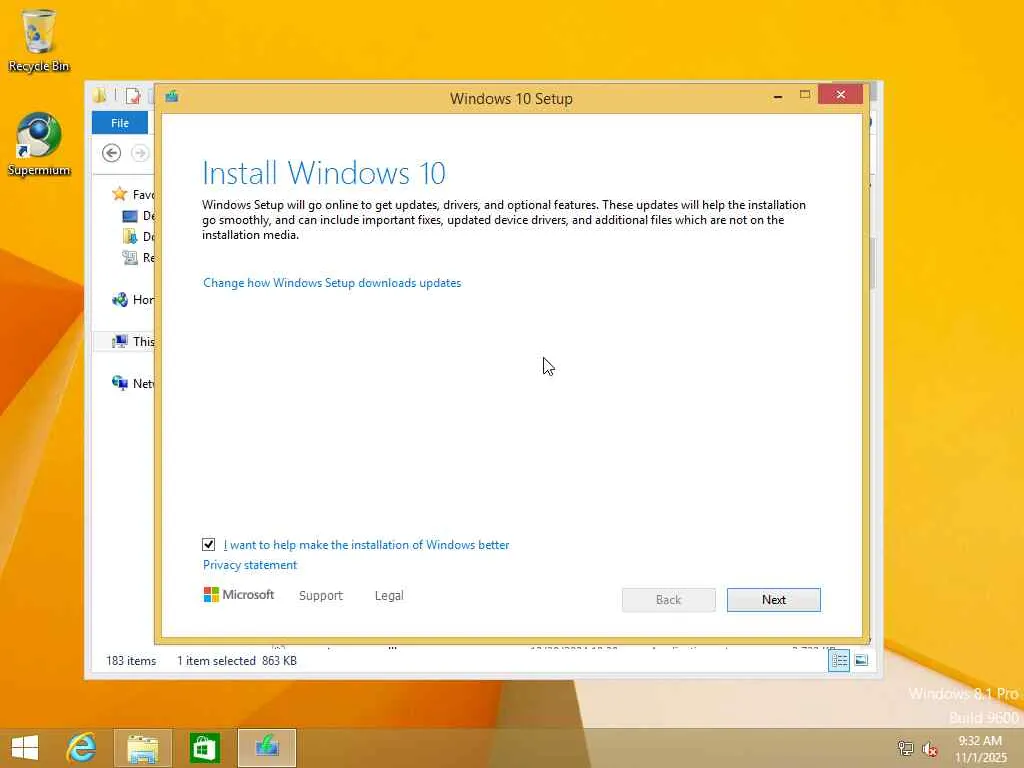The image size is (1024, 768).
Task: Click the Properties quick access icon in Explorer
Action: (x=133, y=96)
